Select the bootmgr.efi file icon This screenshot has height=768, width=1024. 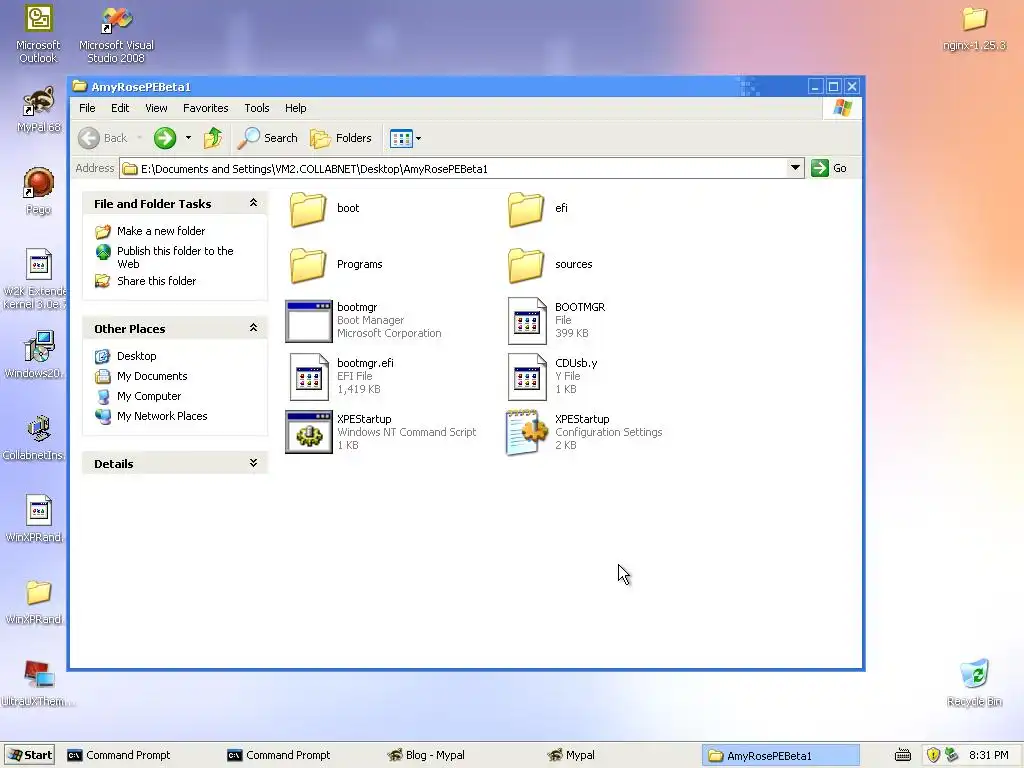[x=309, y=377]
